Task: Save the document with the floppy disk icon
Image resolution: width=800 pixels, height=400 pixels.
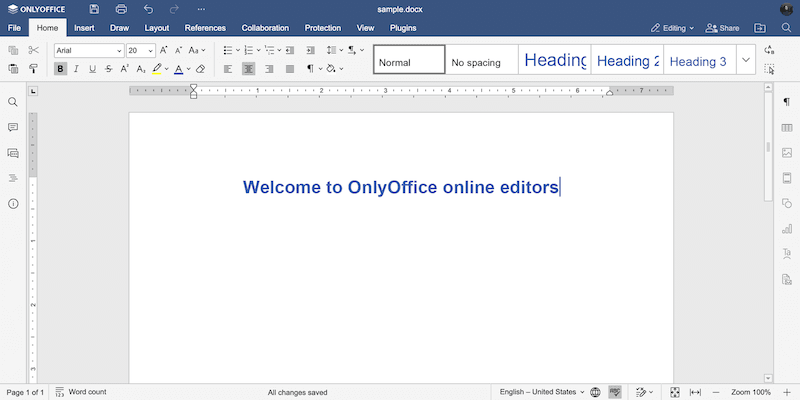Action: [94, 9]
